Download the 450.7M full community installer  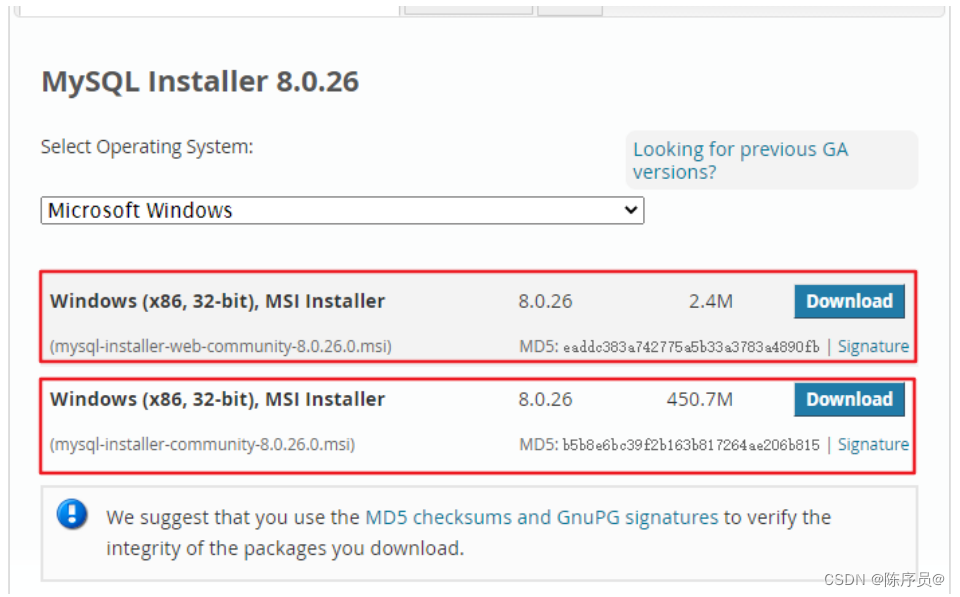[x=848, y=399]
